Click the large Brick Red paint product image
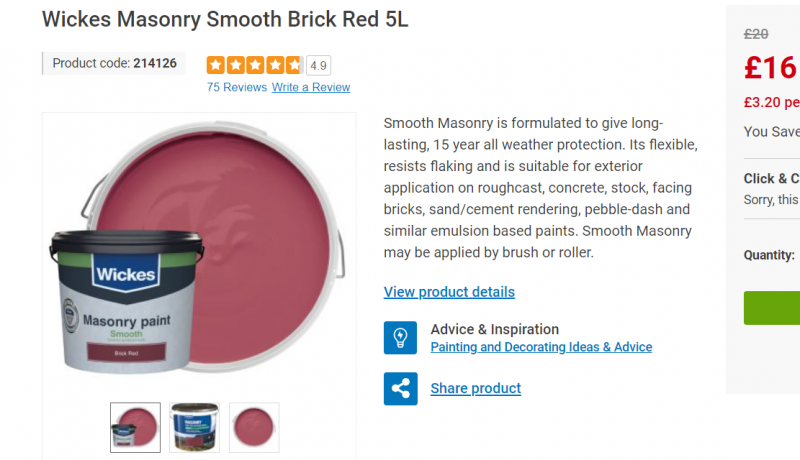Viewport: 800px width, 460px height. [200, 255]
